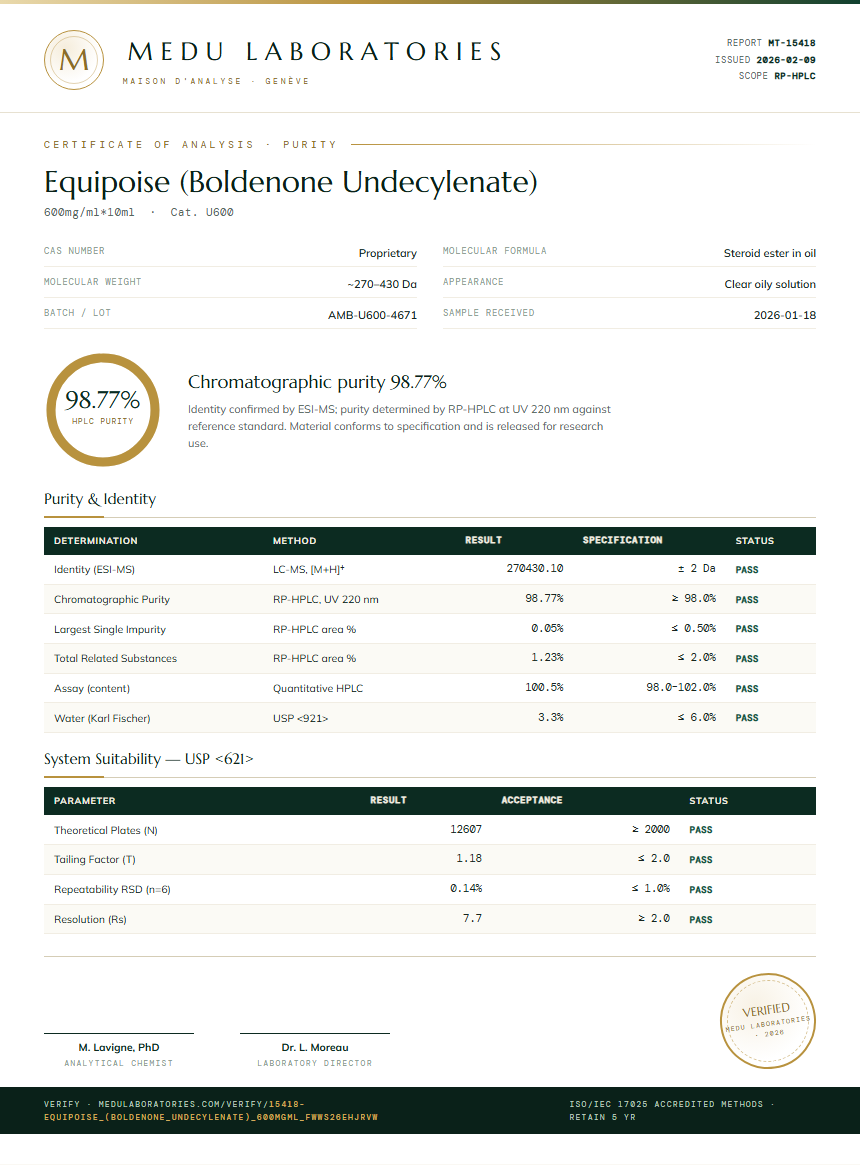The height and width of the screenshot is (1165, 860).
Task: Click the Chromatographic purity 98.77% heading
Action: (317, 383)
